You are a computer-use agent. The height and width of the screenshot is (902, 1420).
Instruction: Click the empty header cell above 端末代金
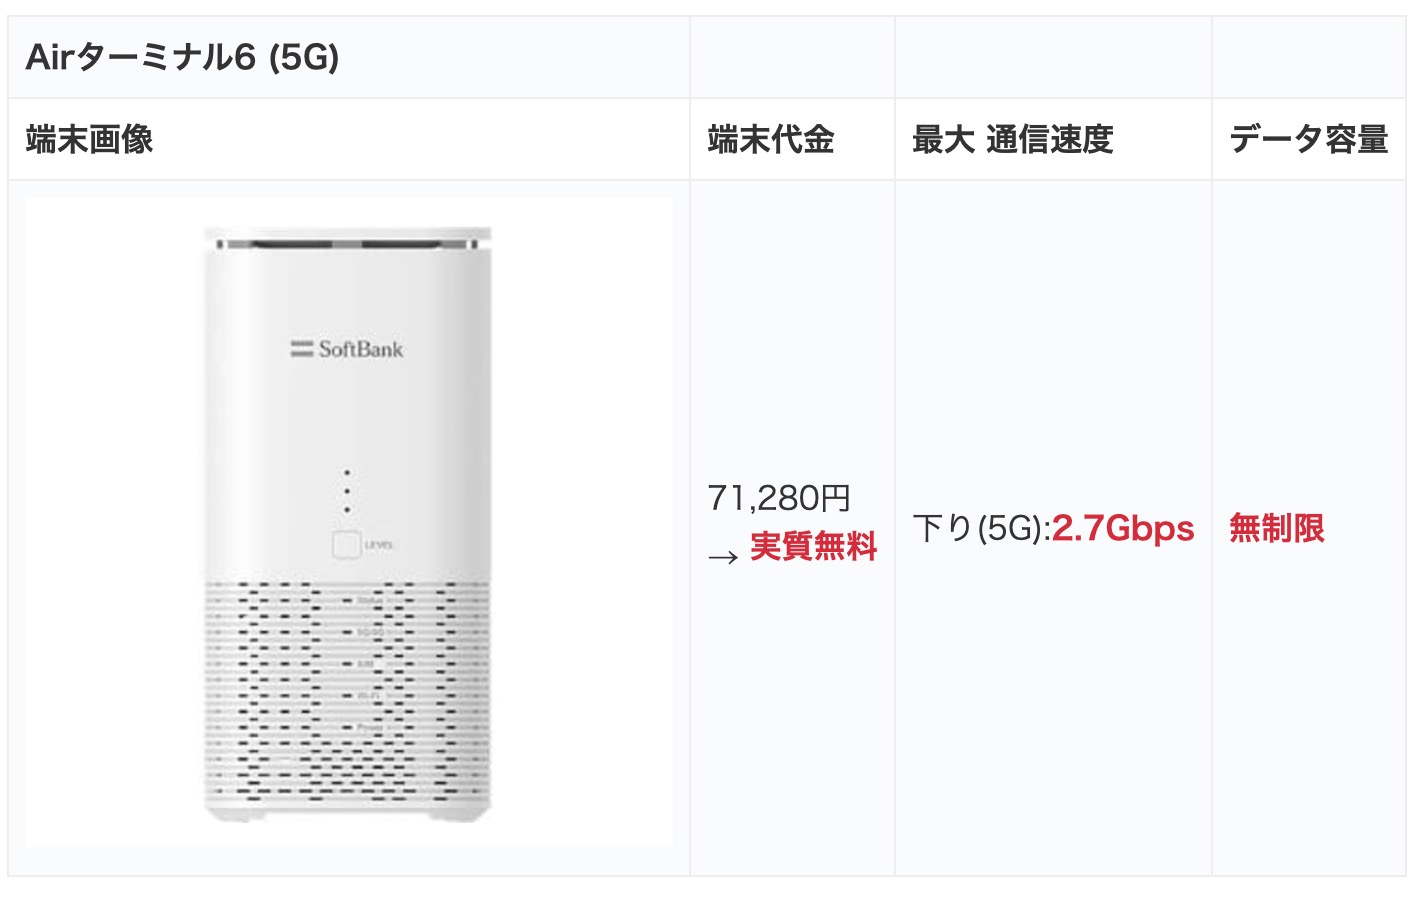(x=792, y=57)
